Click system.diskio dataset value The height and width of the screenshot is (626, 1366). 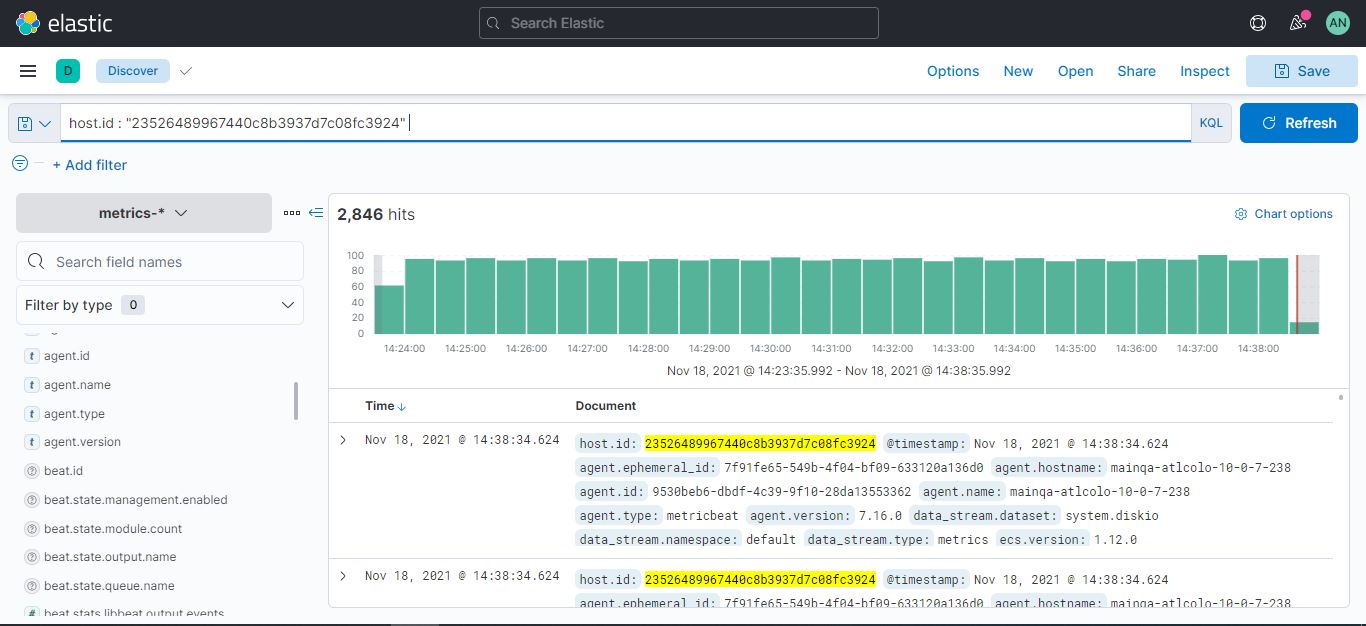[1112, 515]
